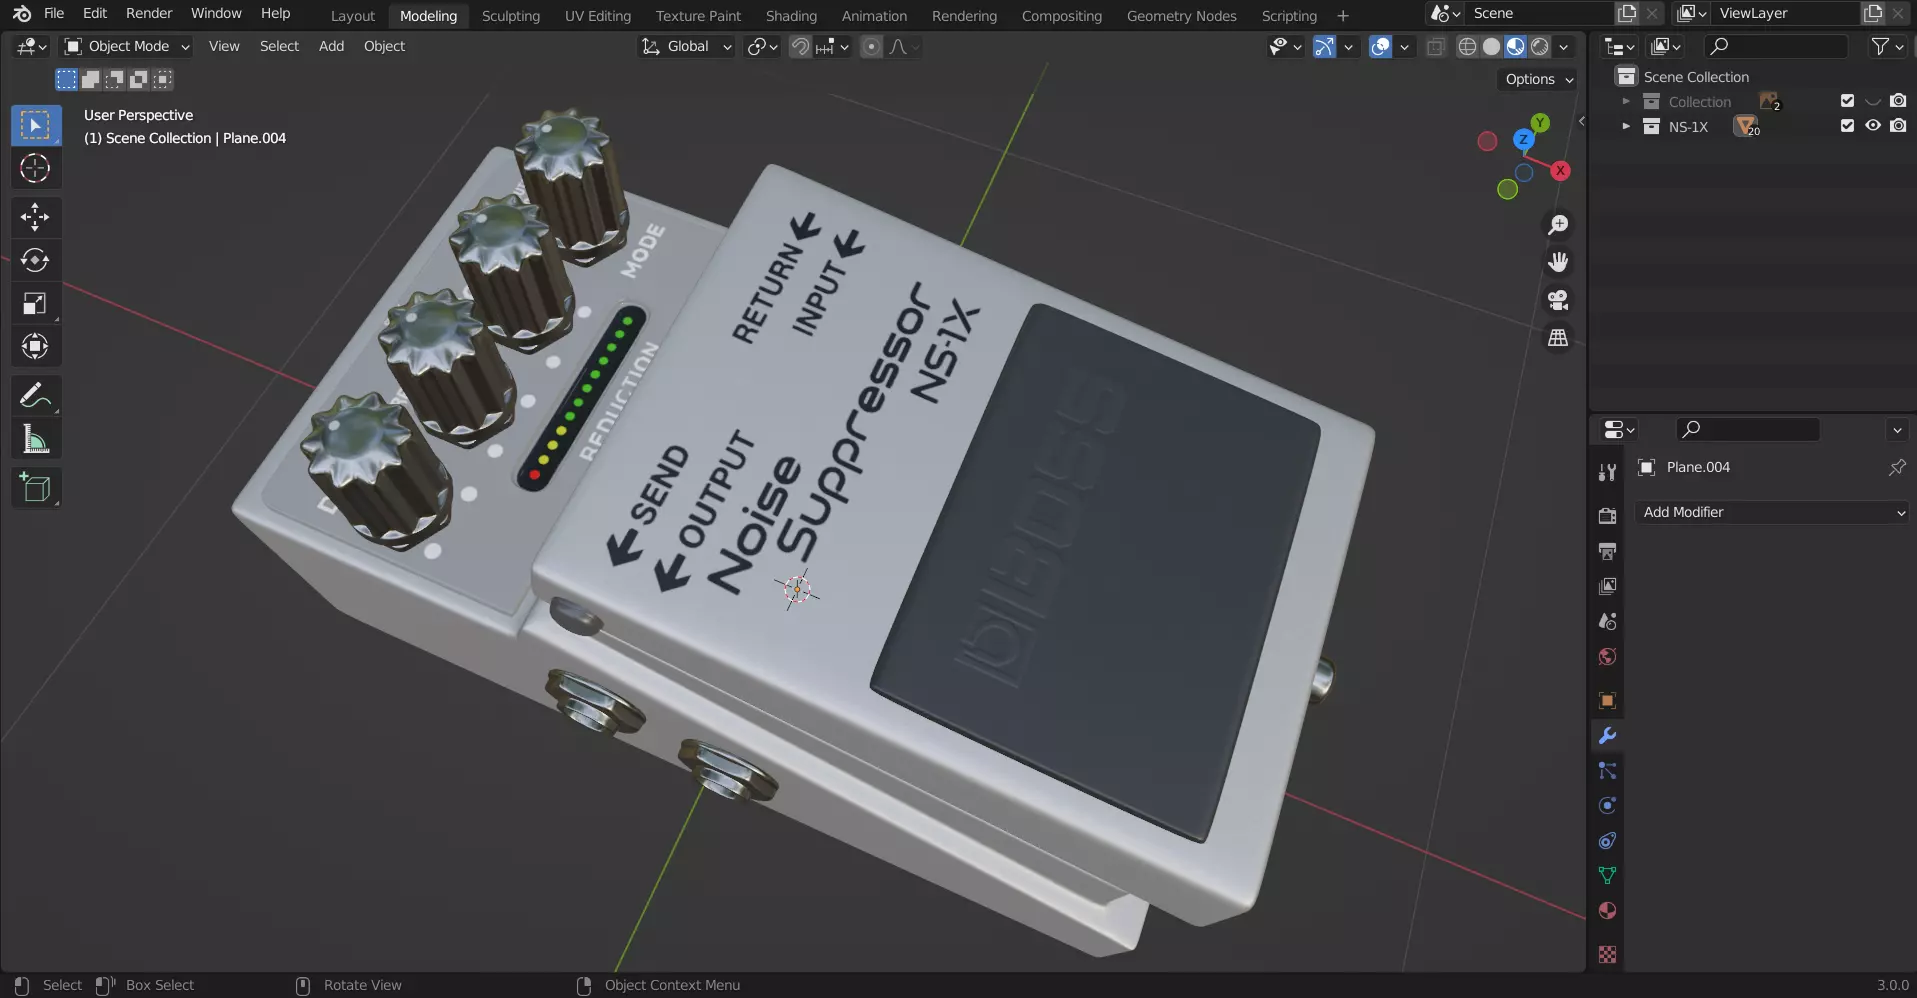
Task: Open Material properties tab
Action: click(1607, 910)
